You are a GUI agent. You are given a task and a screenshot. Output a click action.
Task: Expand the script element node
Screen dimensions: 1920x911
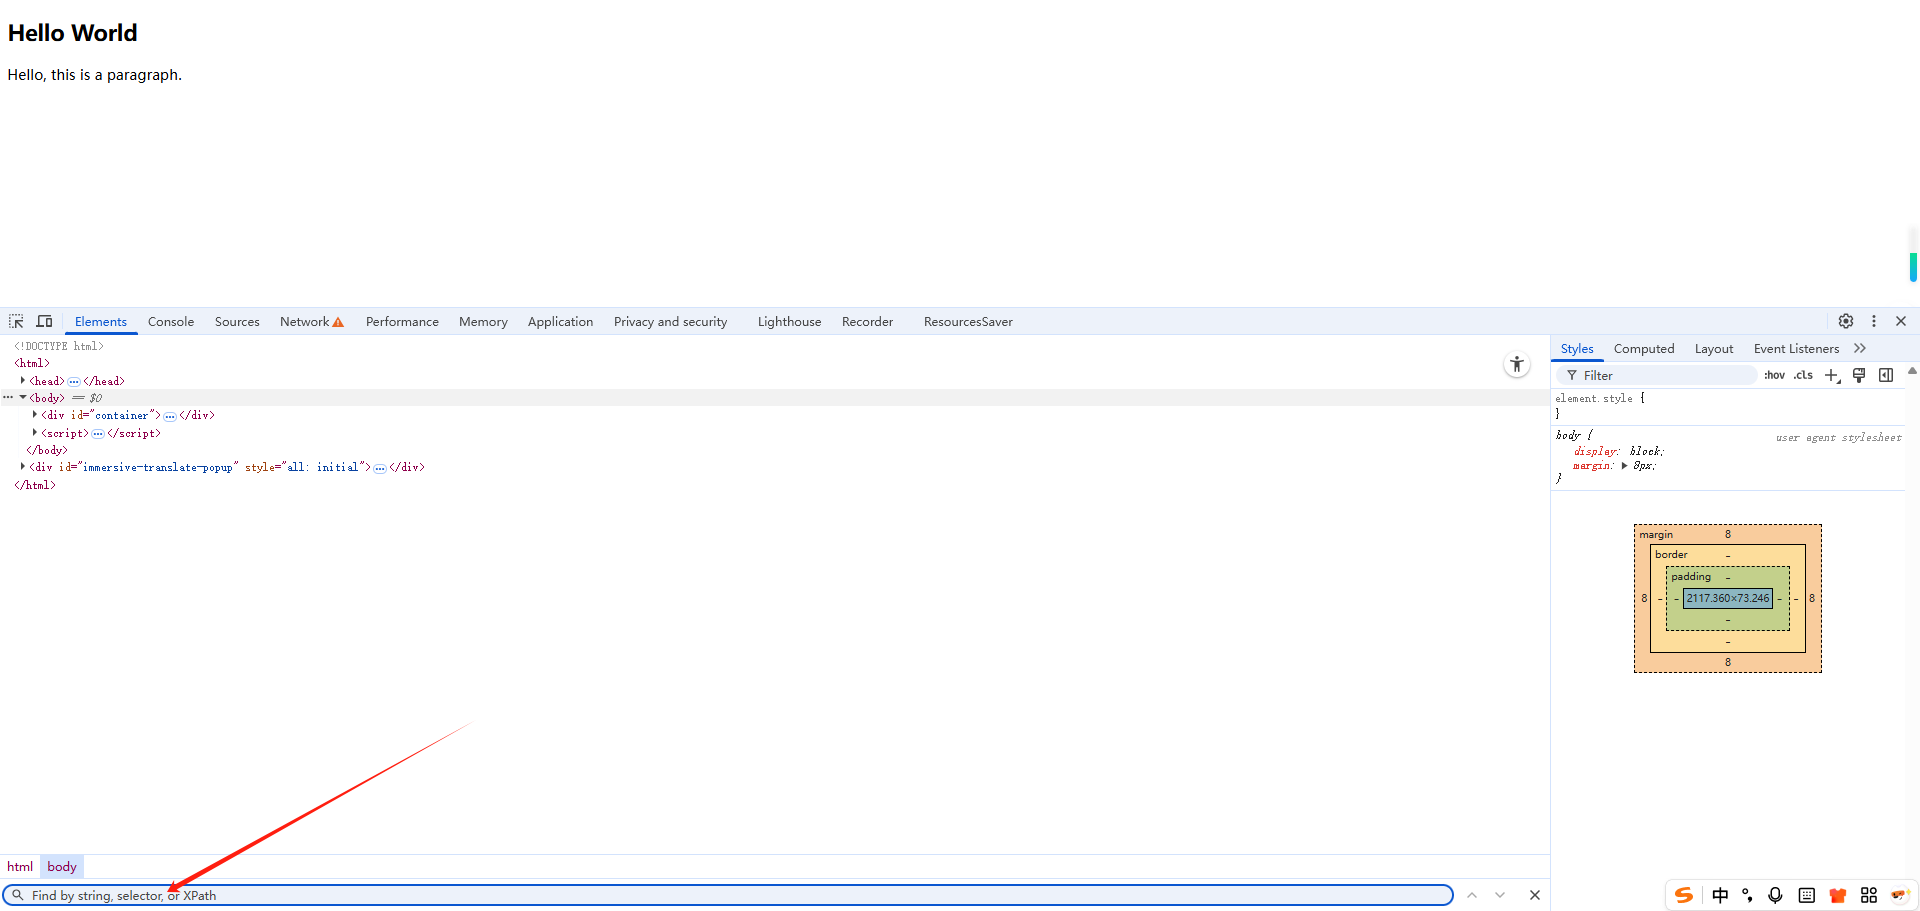(x=35, y=432)
